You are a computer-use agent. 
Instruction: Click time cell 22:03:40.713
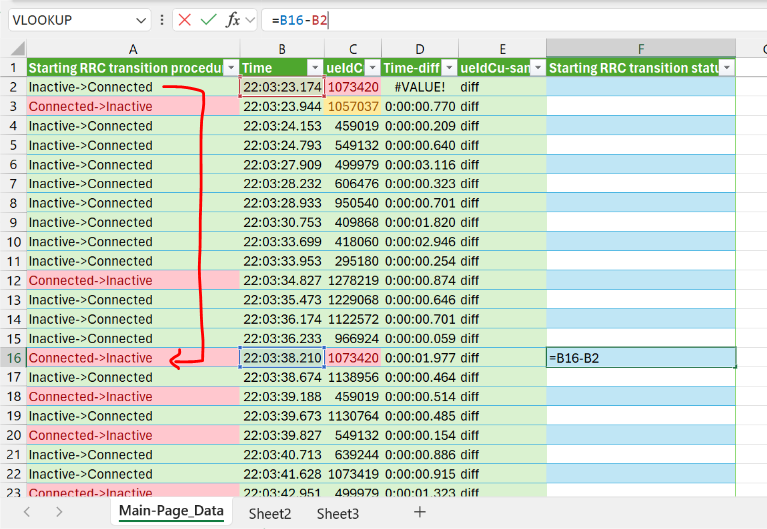(282, 455)
